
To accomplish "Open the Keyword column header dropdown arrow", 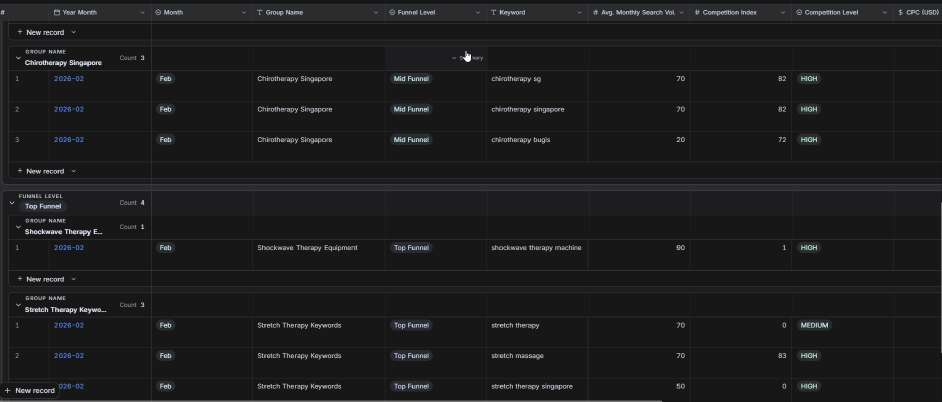I will click(580, 13).
